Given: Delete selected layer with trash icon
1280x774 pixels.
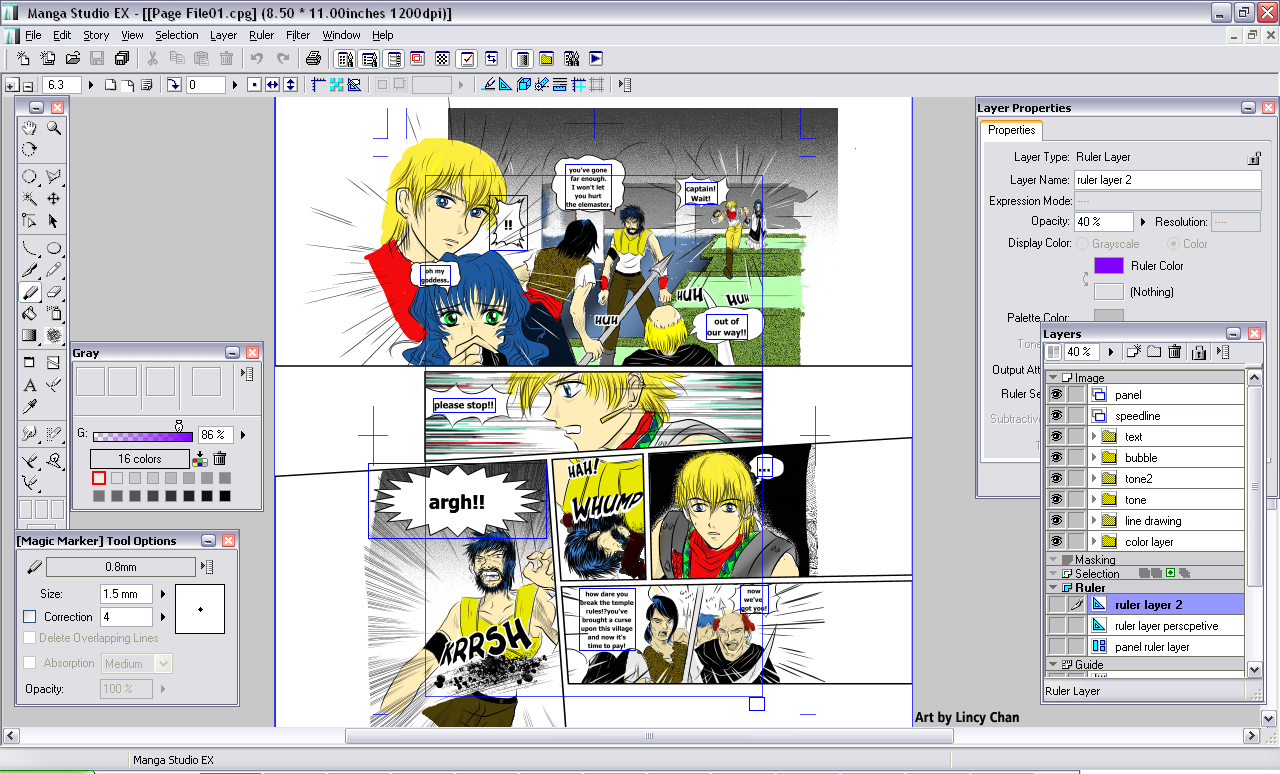Looking at the screenshot, I should point(1175,352).
